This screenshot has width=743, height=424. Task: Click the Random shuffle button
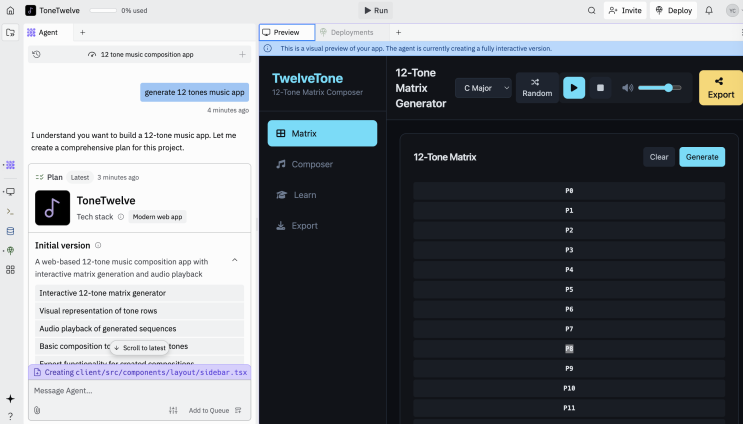tap(537, 88)
